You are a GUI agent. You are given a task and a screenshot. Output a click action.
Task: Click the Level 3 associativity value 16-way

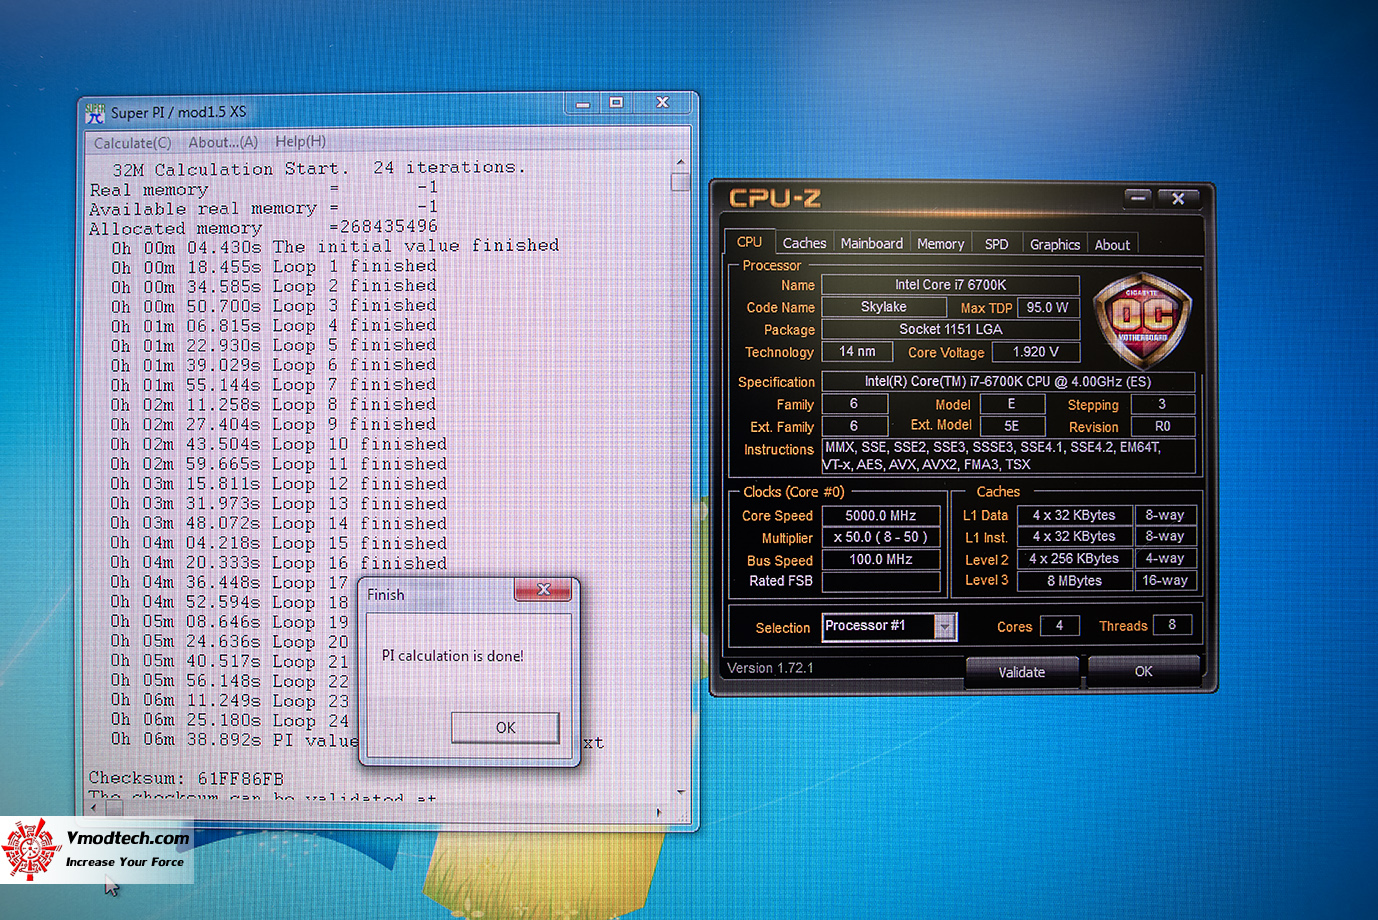1165,580
